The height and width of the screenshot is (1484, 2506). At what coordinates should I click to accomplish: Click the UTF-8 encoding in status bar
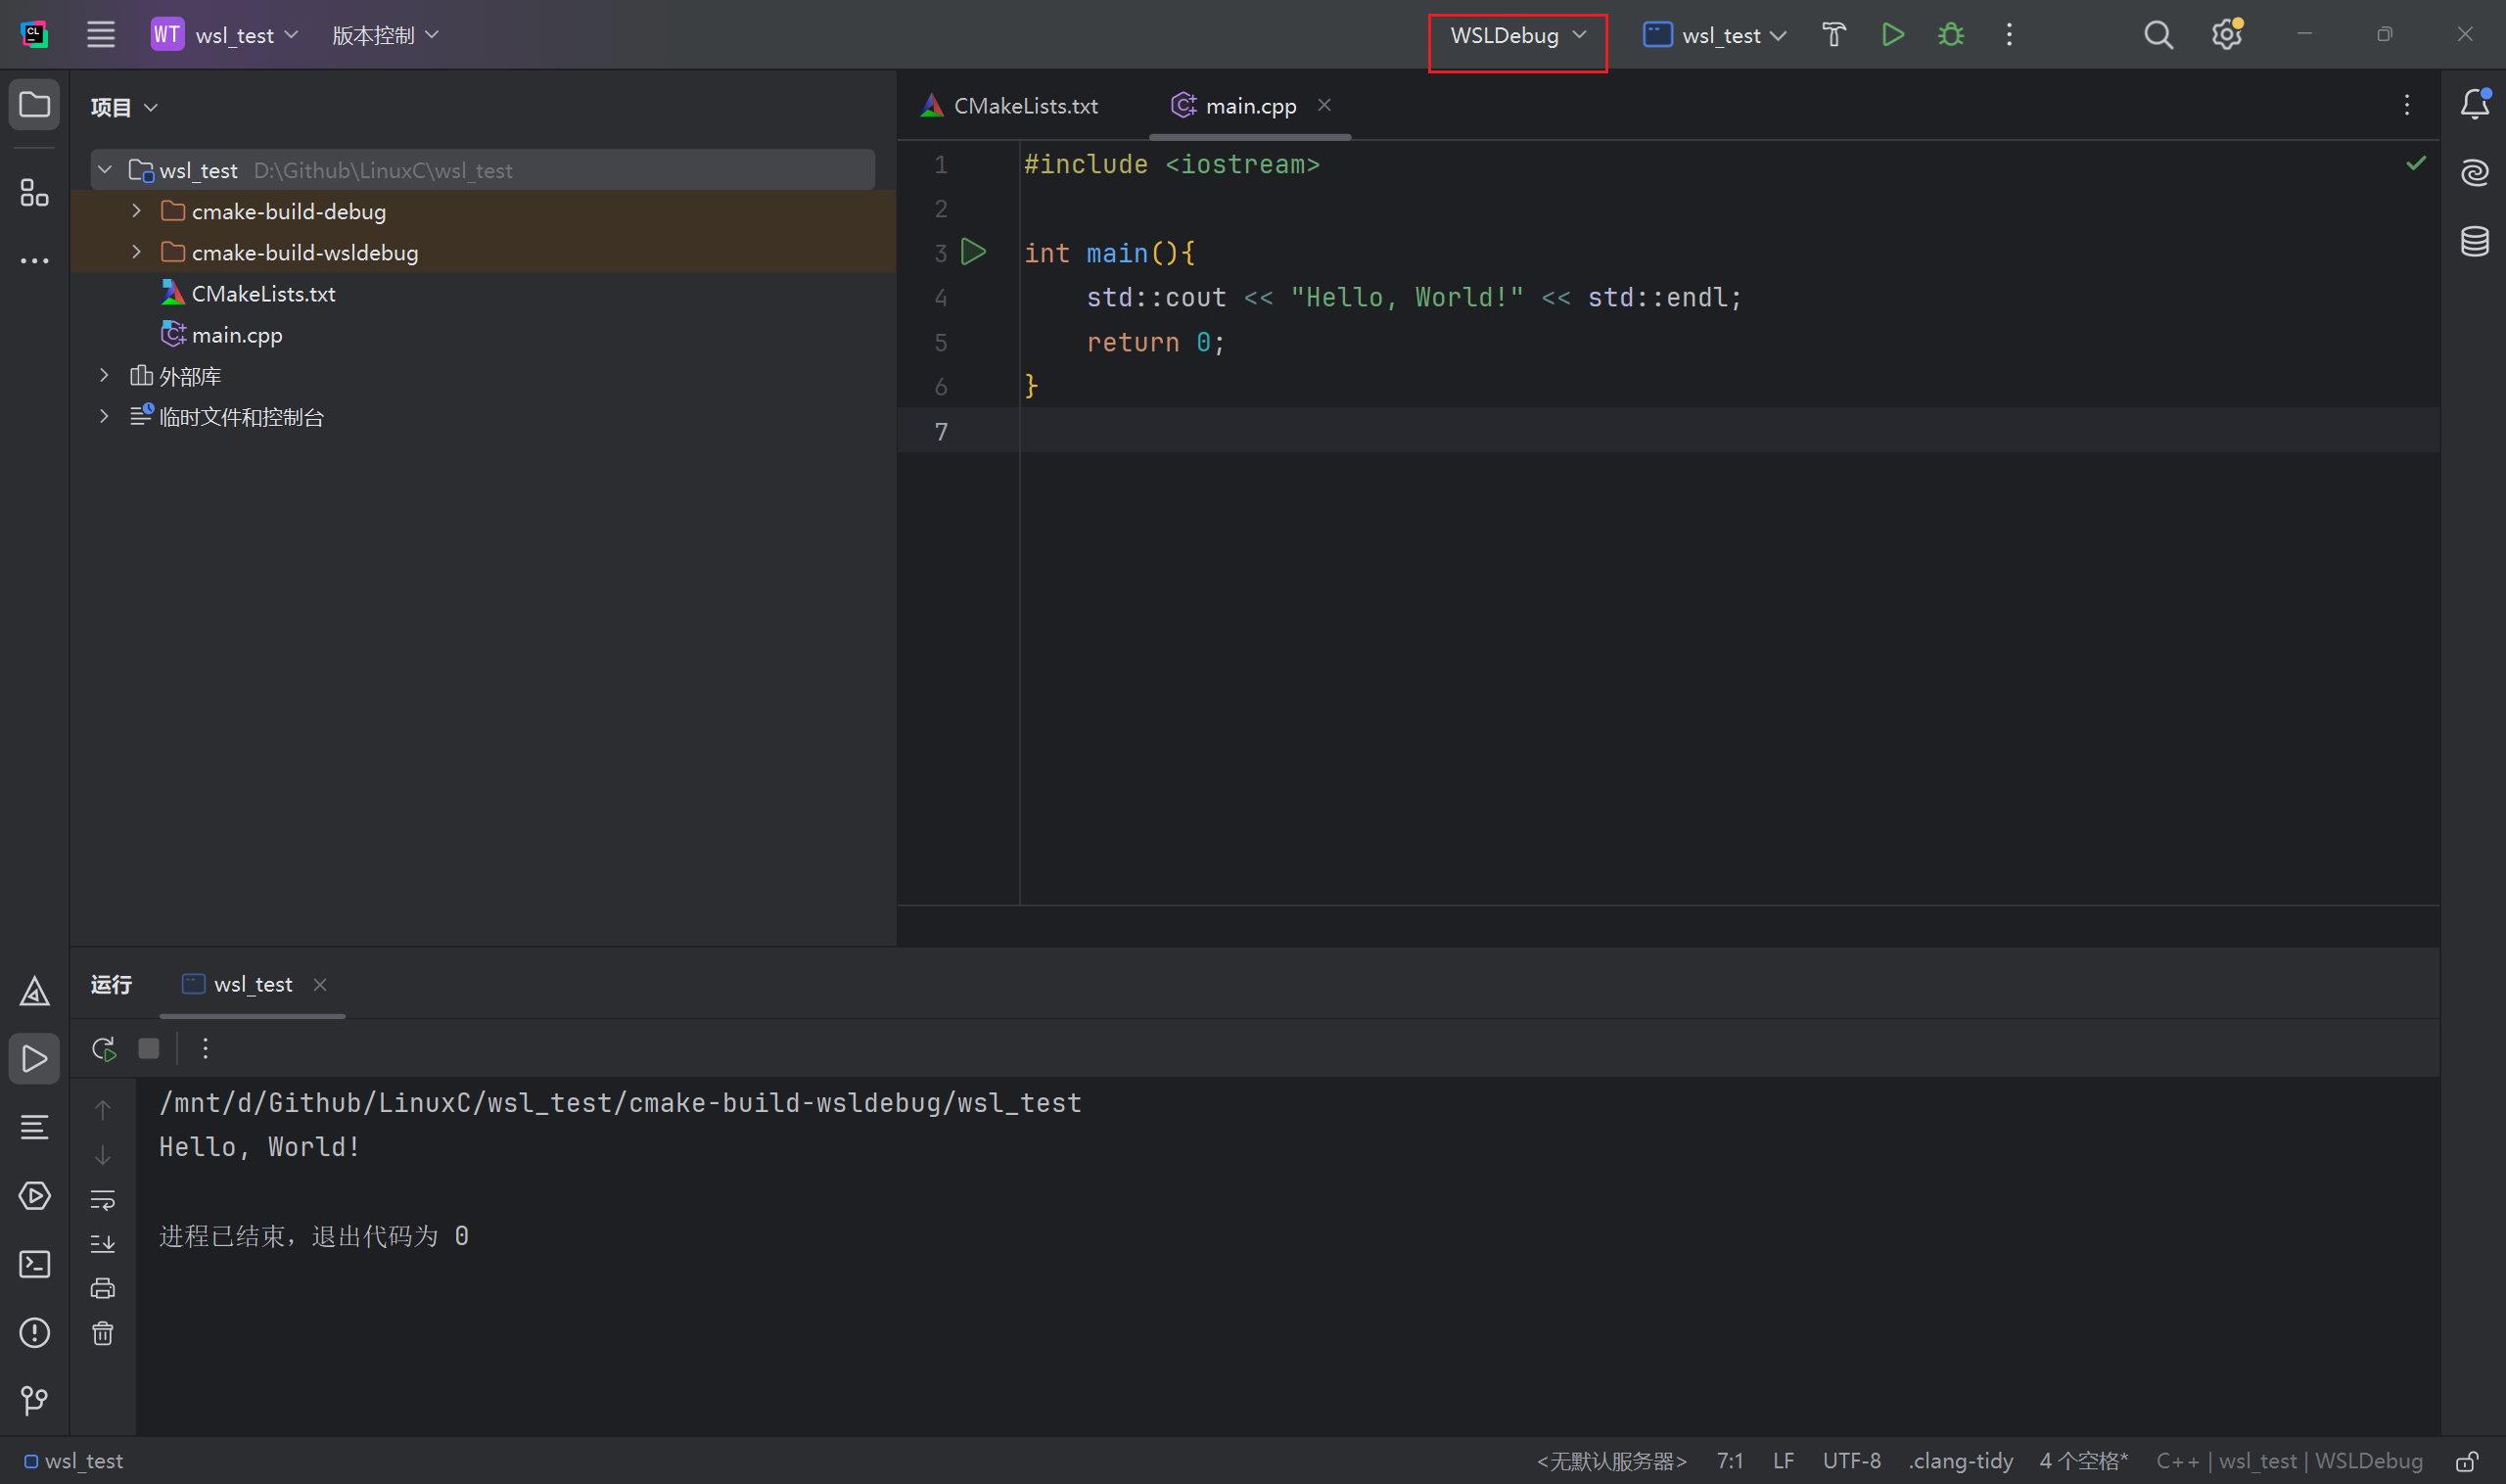1851,1461
